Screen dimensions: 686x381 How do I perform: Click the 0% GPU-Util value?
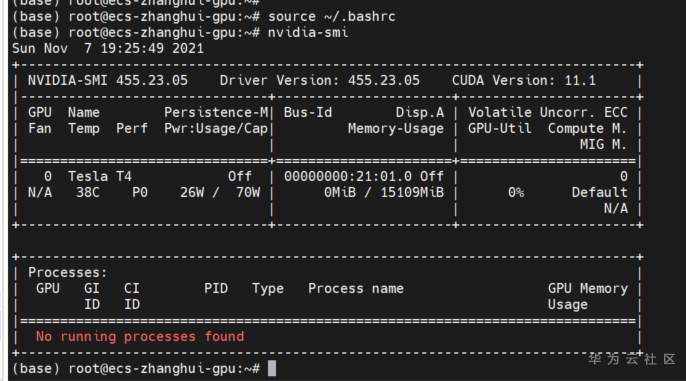pos(516,192)
